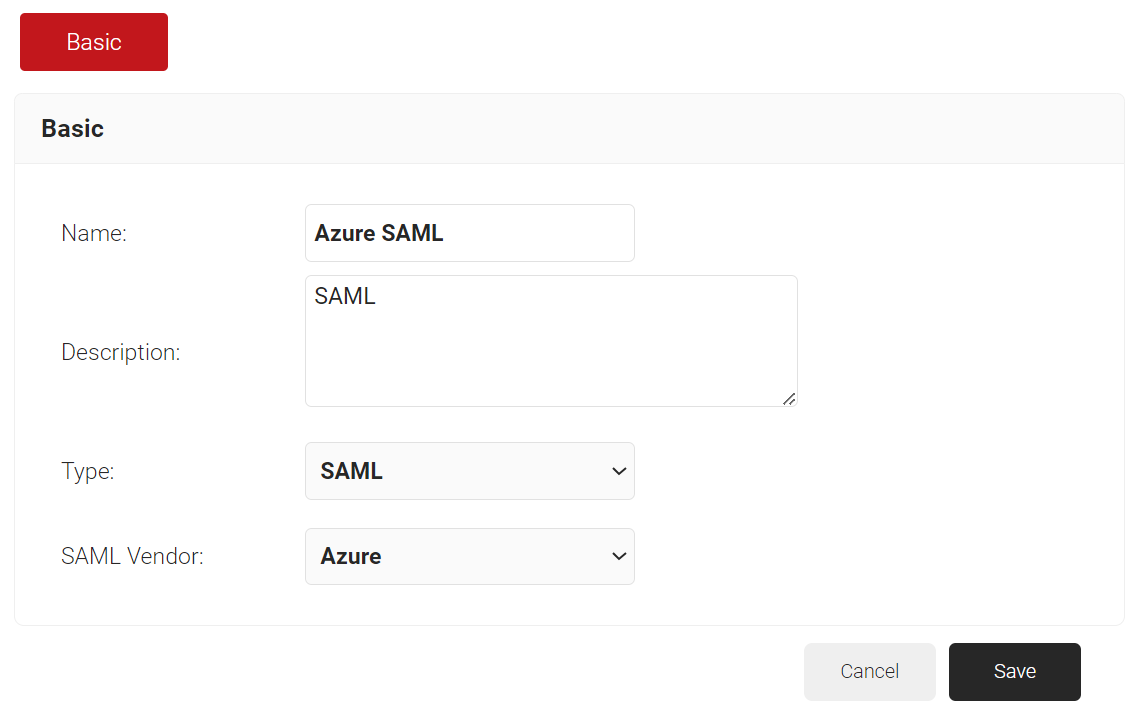Open the SAML Vendor dropdown

point(469,556)
